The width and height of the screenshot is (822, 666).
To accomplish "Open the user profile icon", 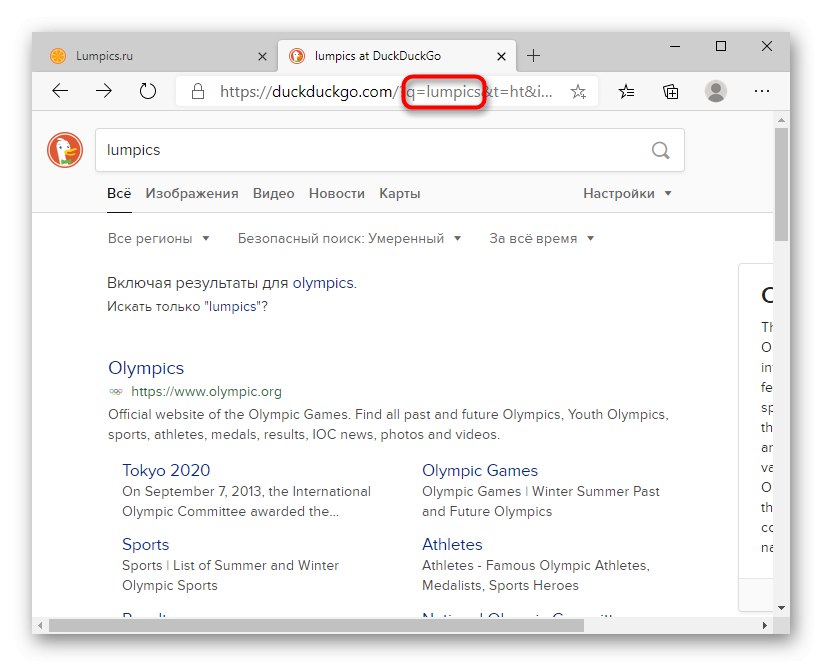I will coord(716,92).
